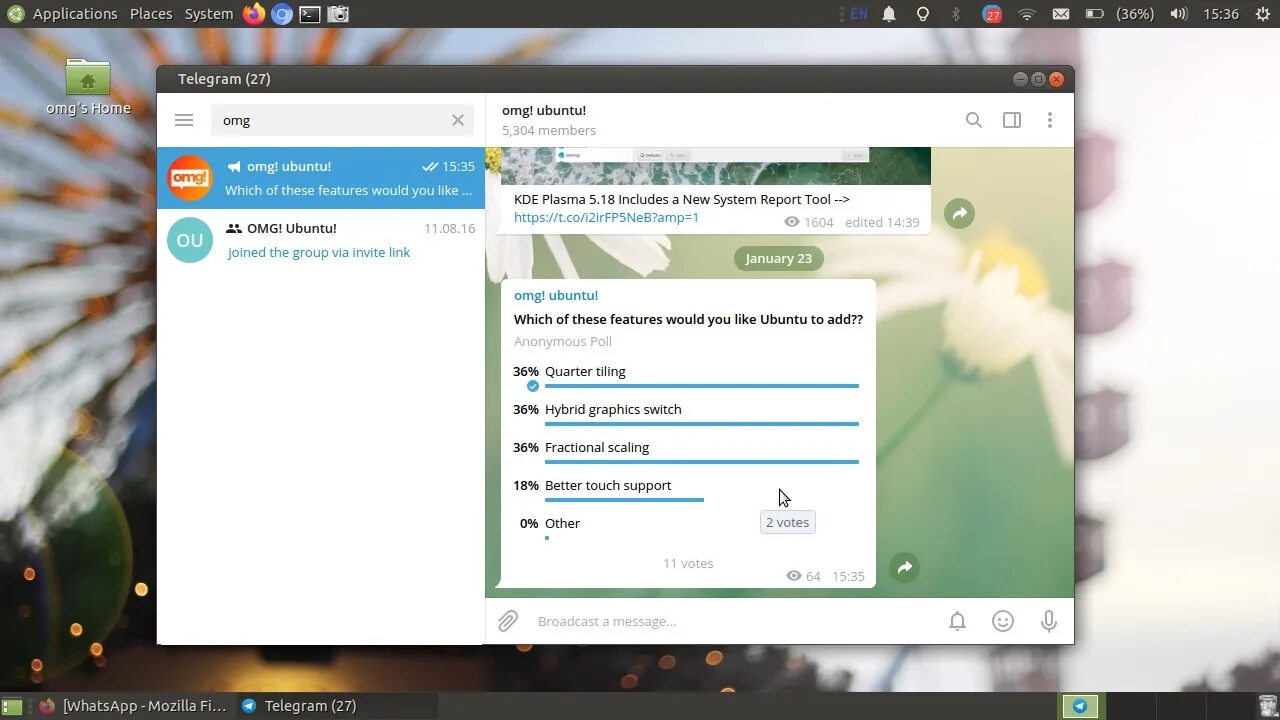The width and height of the screenshot is (1280, 720).
Task: Open the session power gear menu
Action: pyautogui.click(x=1262, y=14)
